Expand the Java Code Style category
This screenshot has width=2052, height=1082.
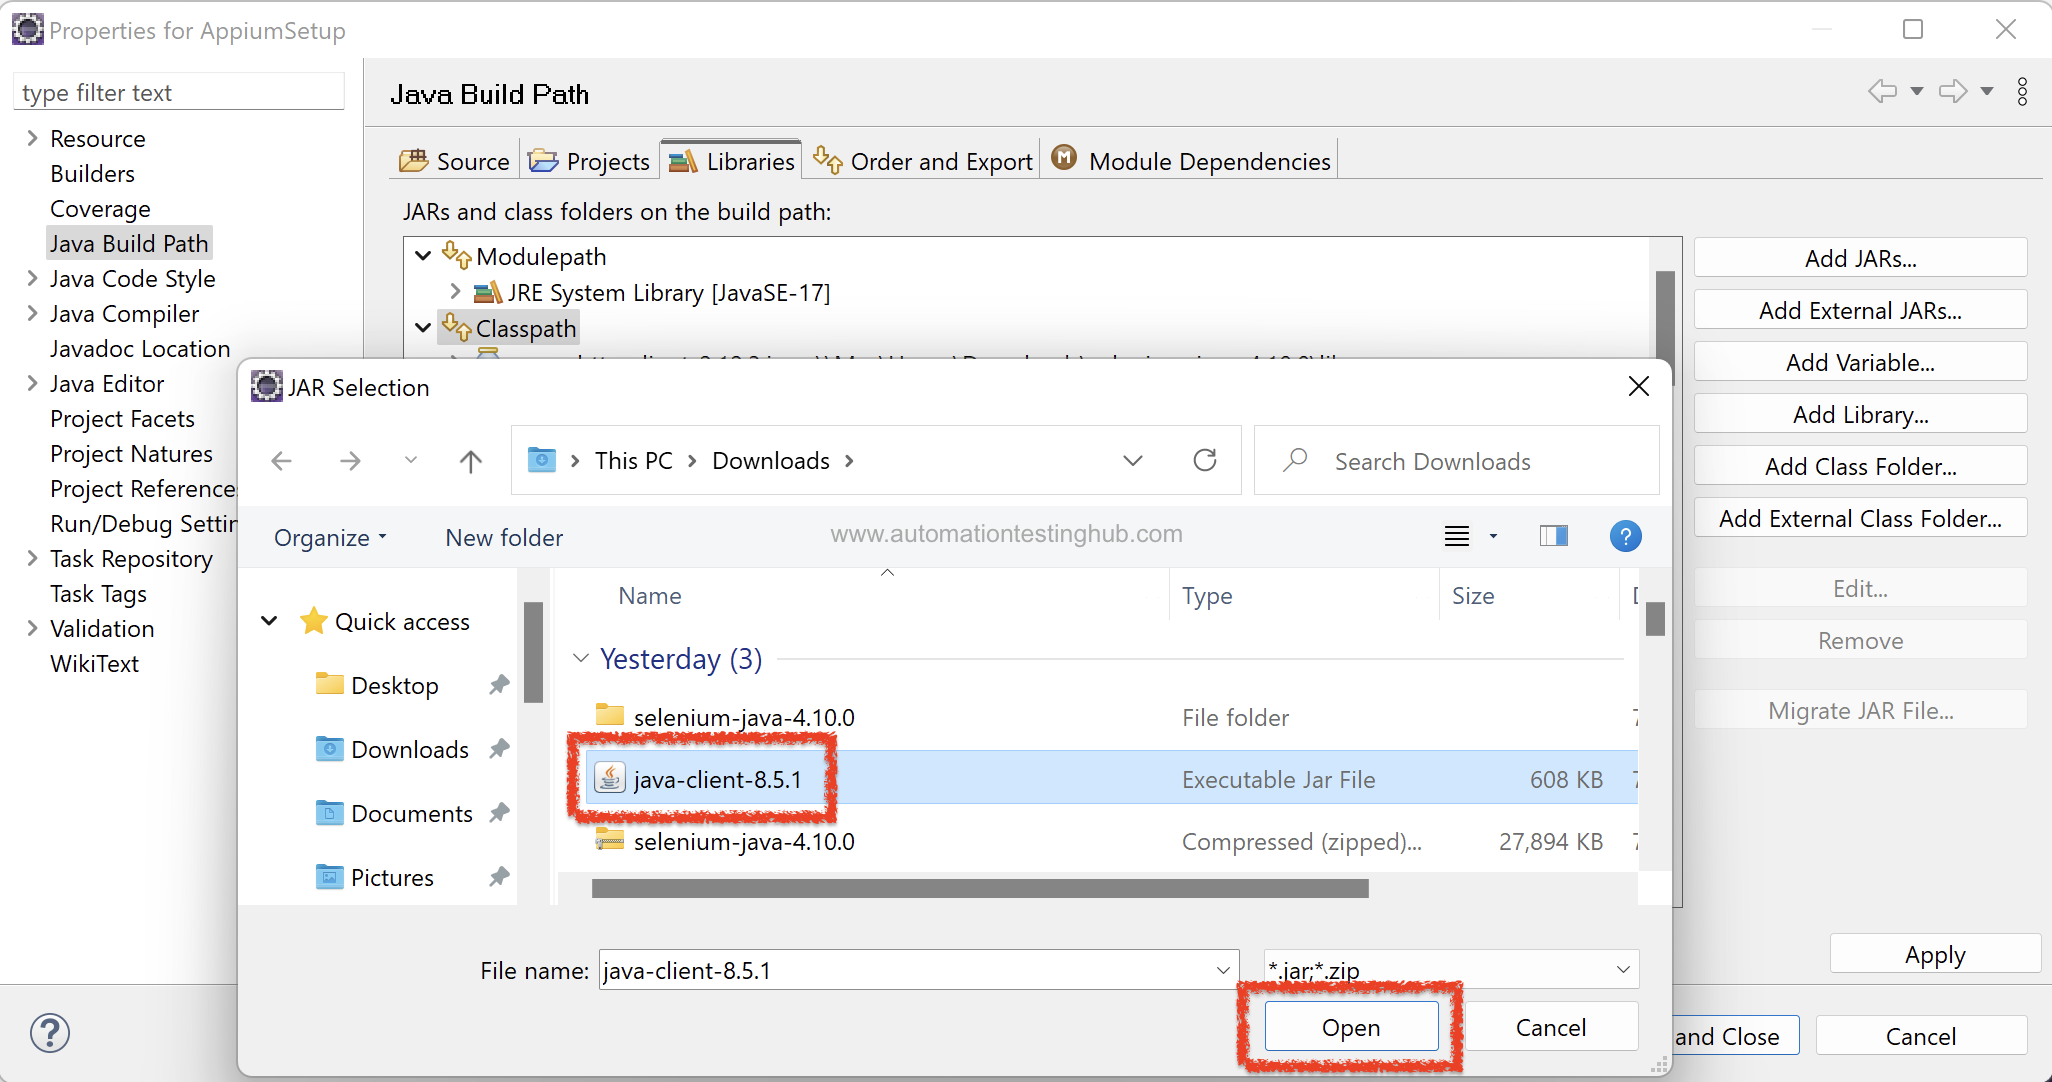click(32, 278)
